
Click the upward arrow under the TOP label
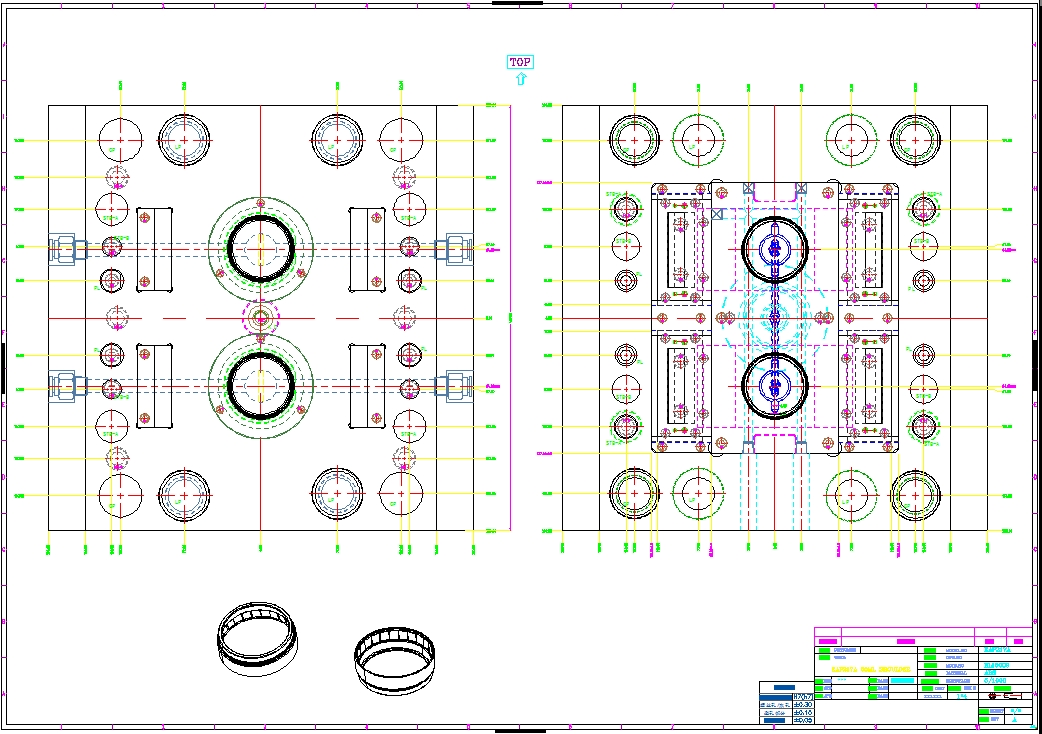(520, 79)
